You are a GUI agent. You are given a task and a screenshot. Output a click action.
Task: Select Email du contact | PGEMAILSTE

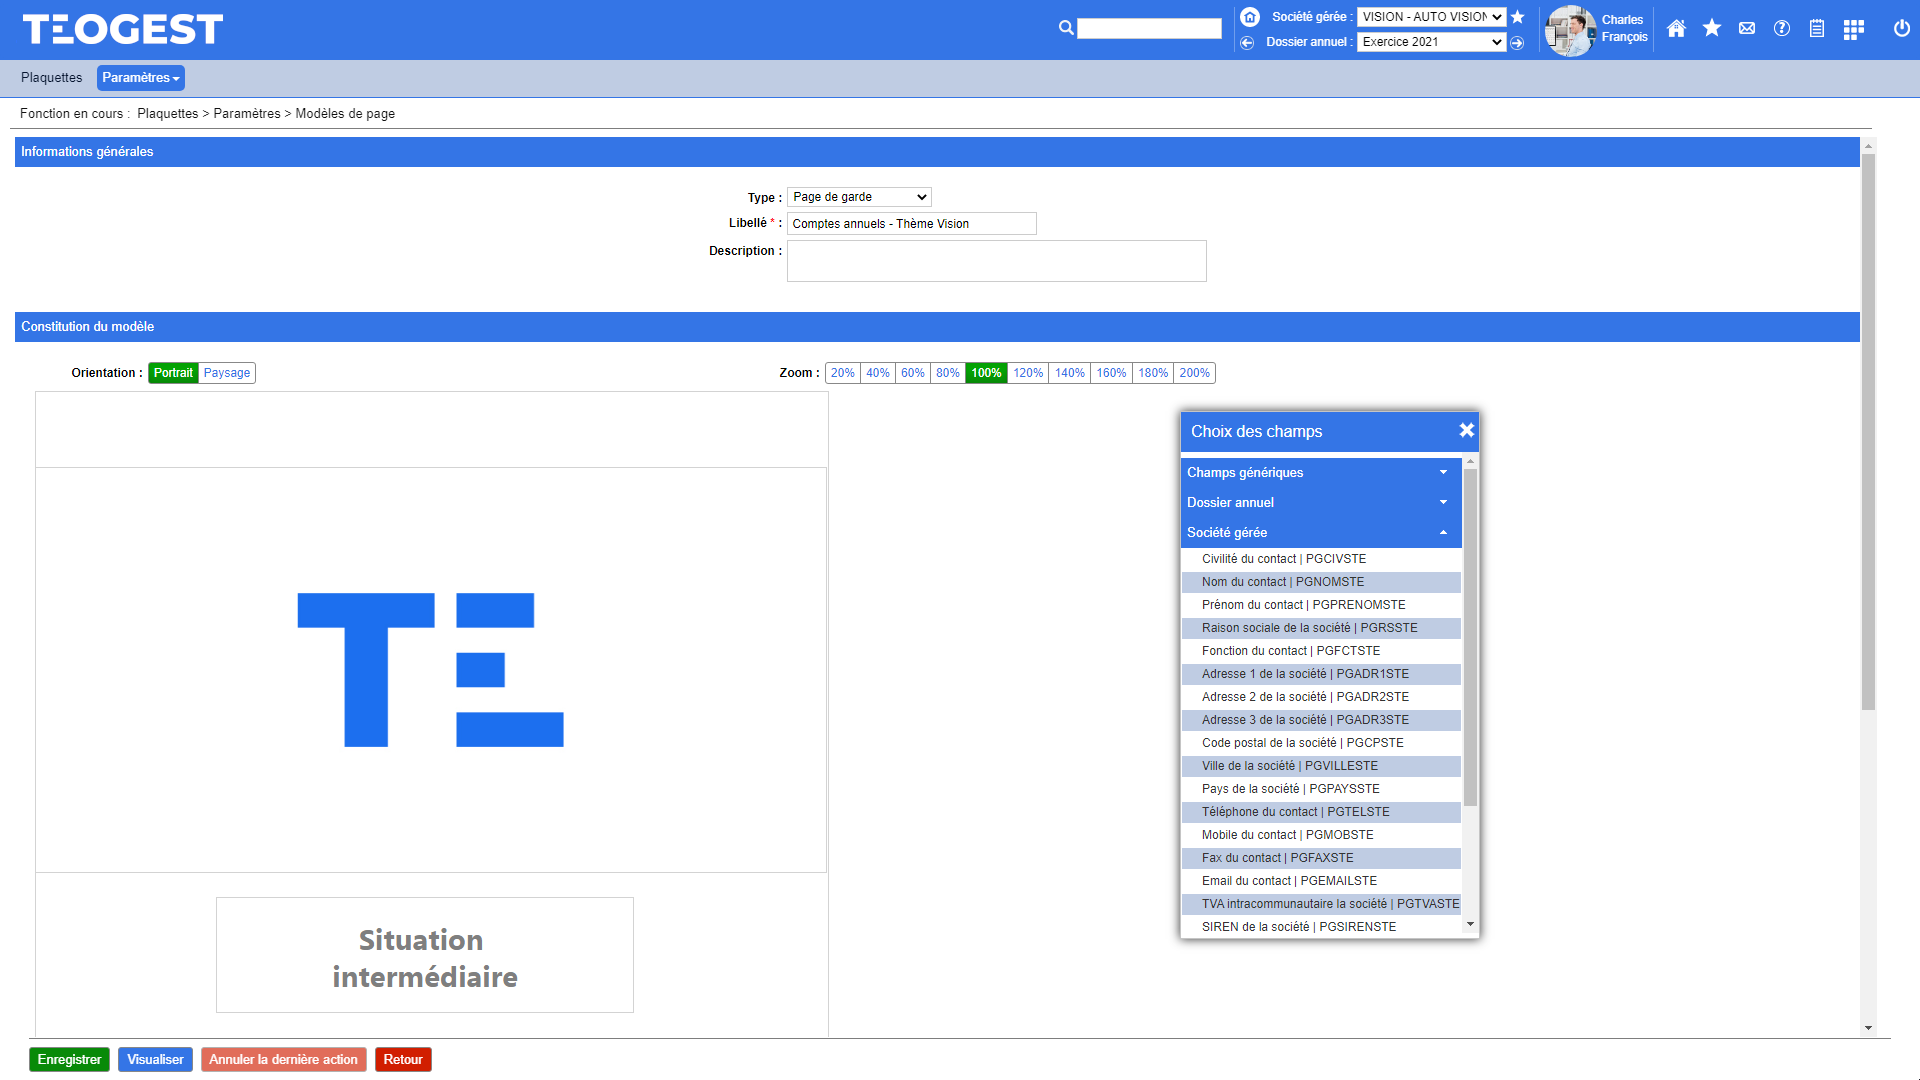(1321, 881)
